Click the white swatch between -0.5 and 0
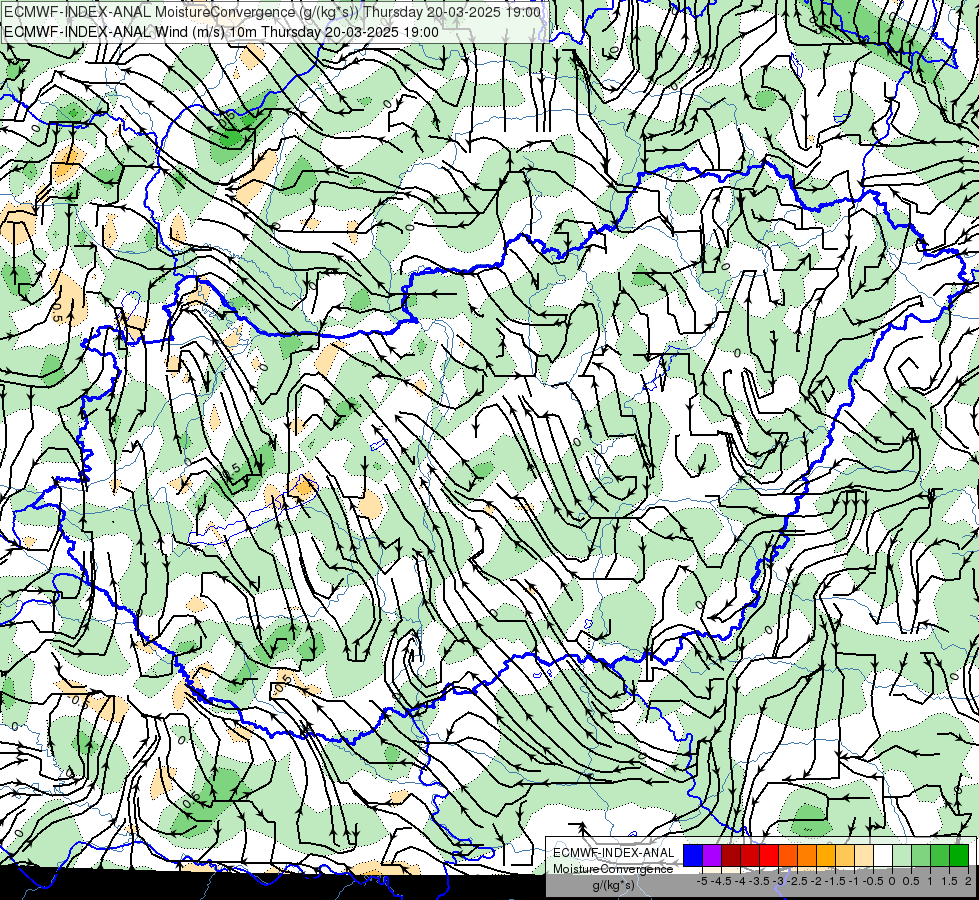The width and height of the screenshot is (979, 900). click(883, 856)
